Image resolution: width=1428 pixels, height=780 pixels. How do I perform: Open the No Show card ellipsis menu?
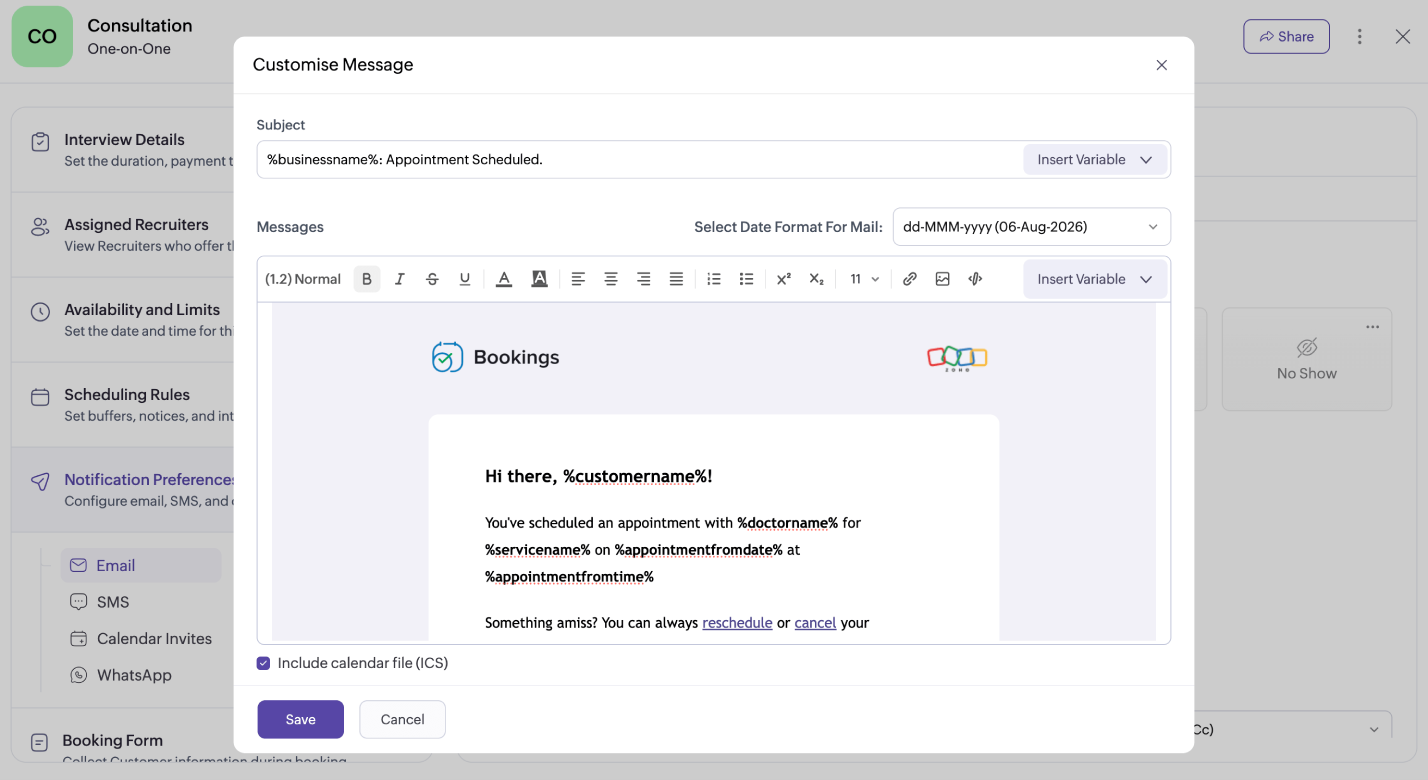(1373, 326)
